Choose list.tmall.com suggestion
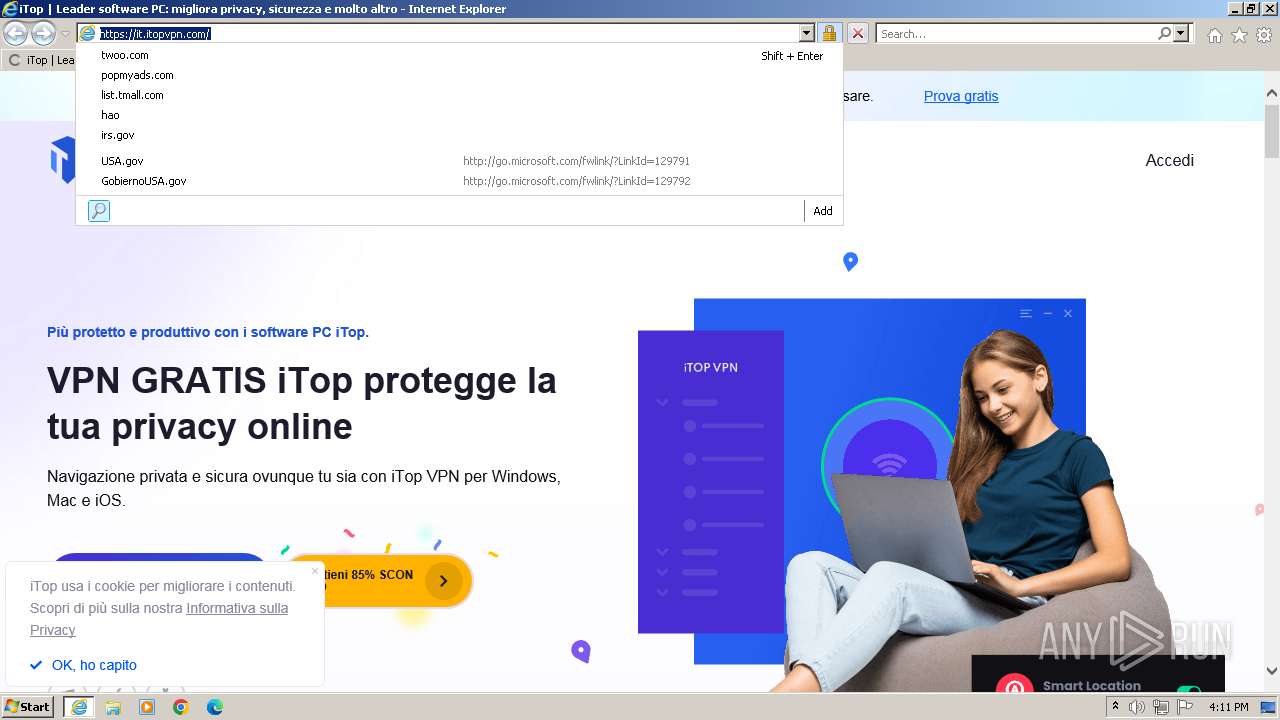Screen dimensions: 1280x720 [x=460, y=95]
